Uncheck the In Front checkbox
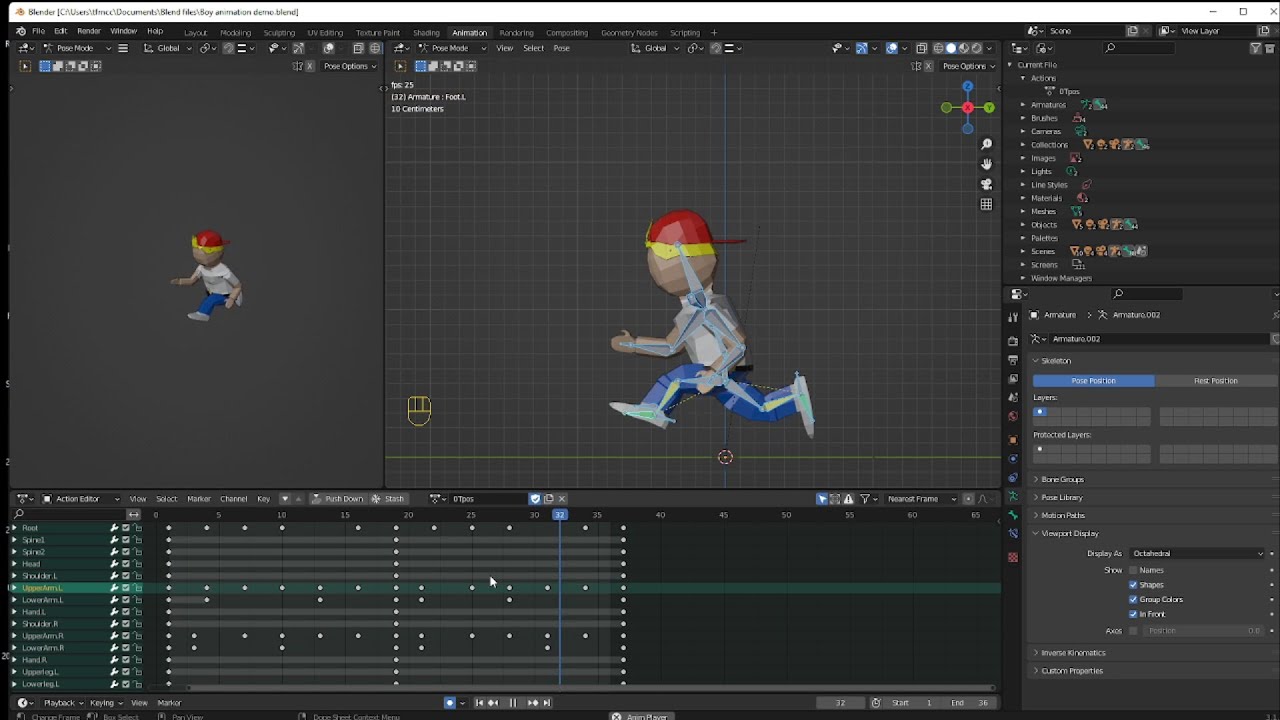 point(1133,614)
